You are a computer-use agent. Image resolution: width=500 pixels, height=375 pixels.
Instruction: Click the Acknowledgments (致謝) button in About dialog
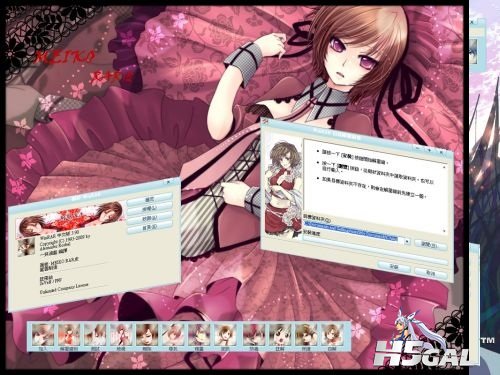click(150, 218)
